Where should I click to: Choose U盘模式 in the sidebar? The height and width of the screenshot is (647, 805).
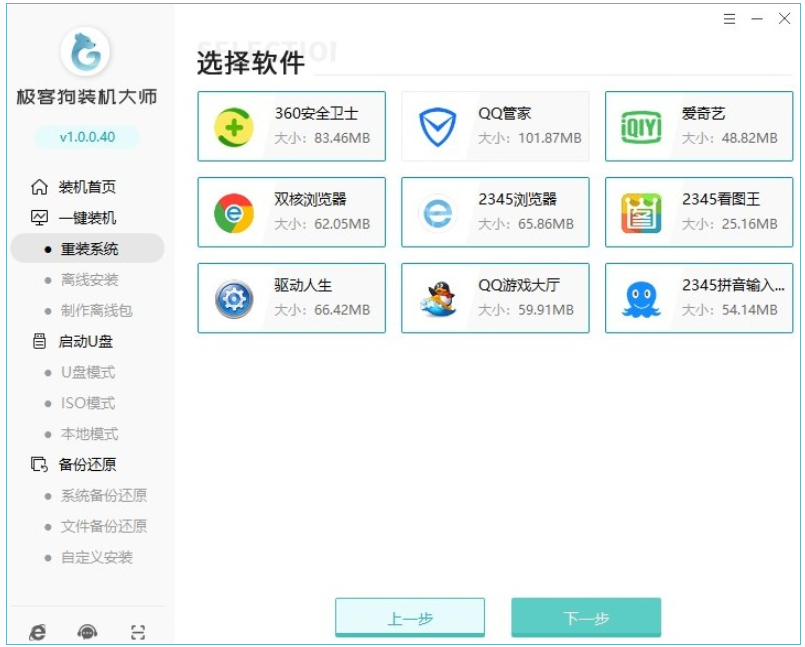coord(88,372)
